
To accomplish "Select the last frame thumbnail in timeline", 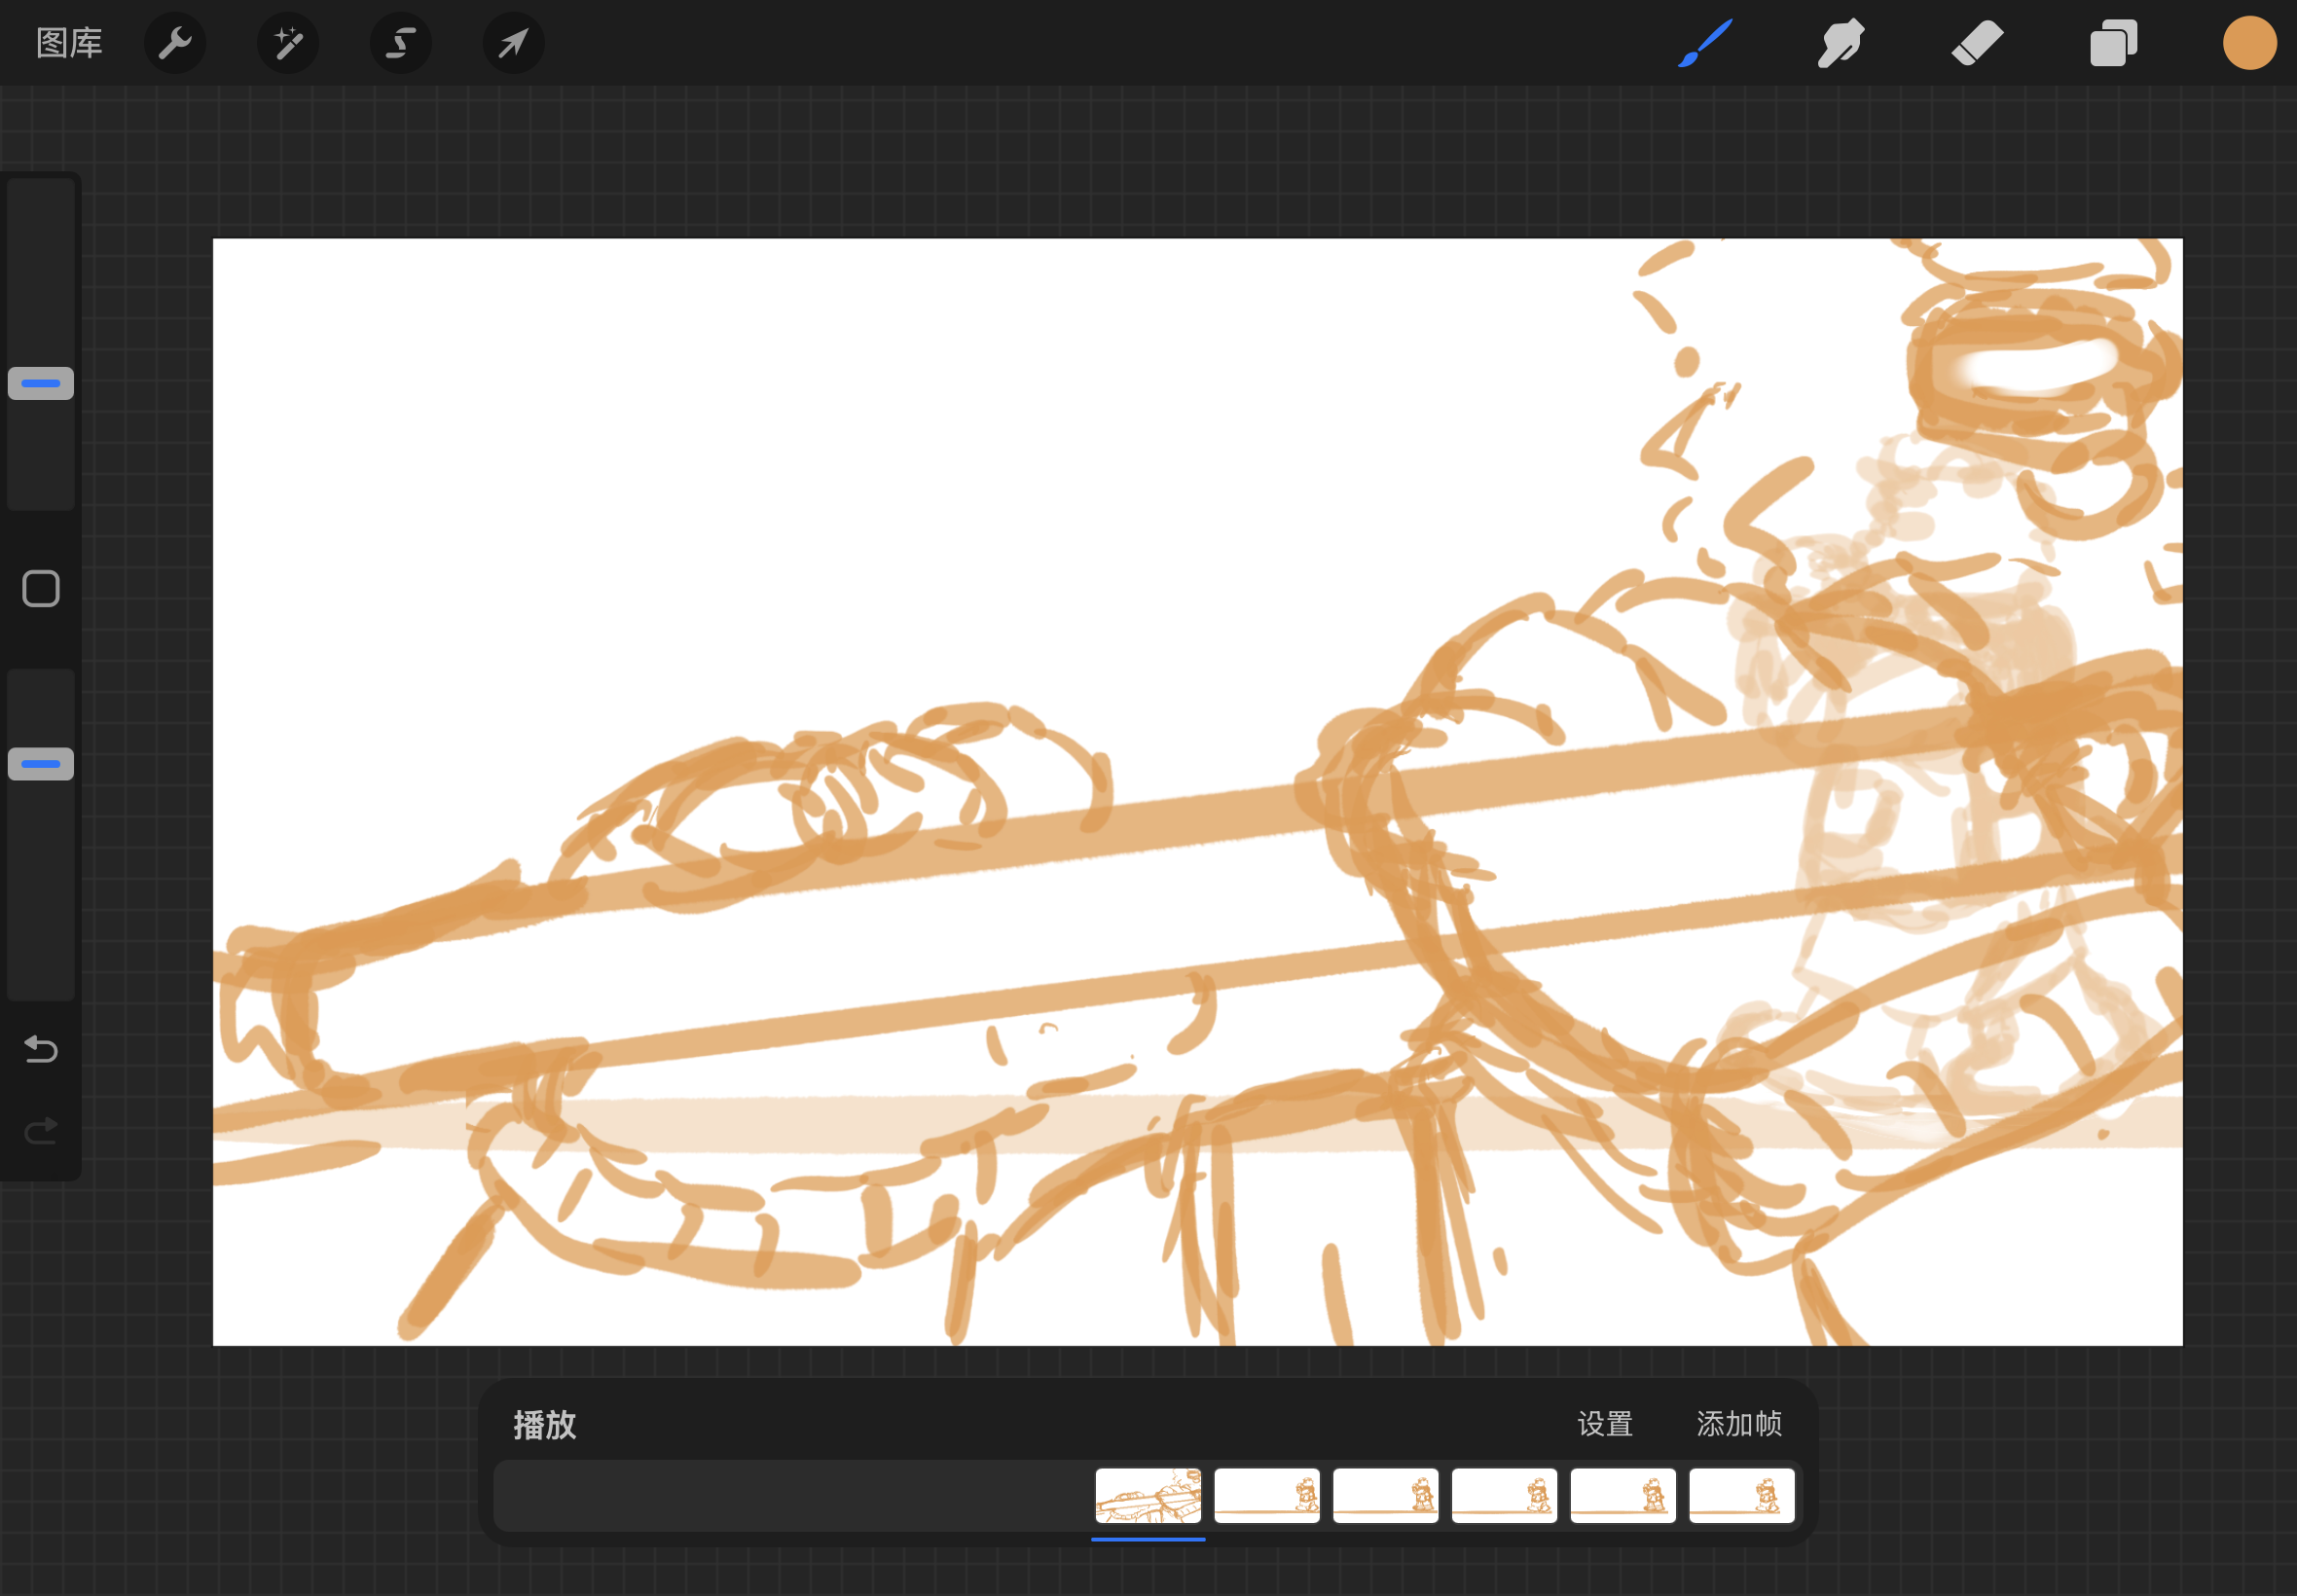I will click(1741, 1495).
